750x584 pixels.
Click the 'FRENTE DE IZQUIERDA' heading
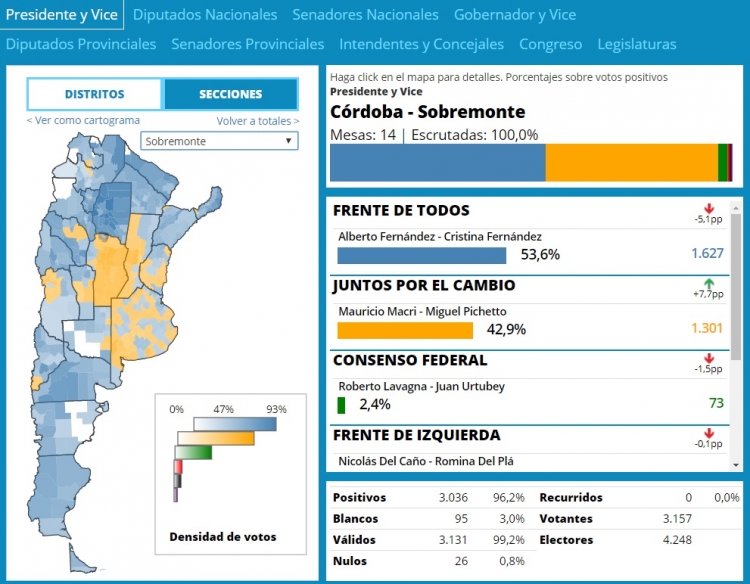(x=417, y=435)
